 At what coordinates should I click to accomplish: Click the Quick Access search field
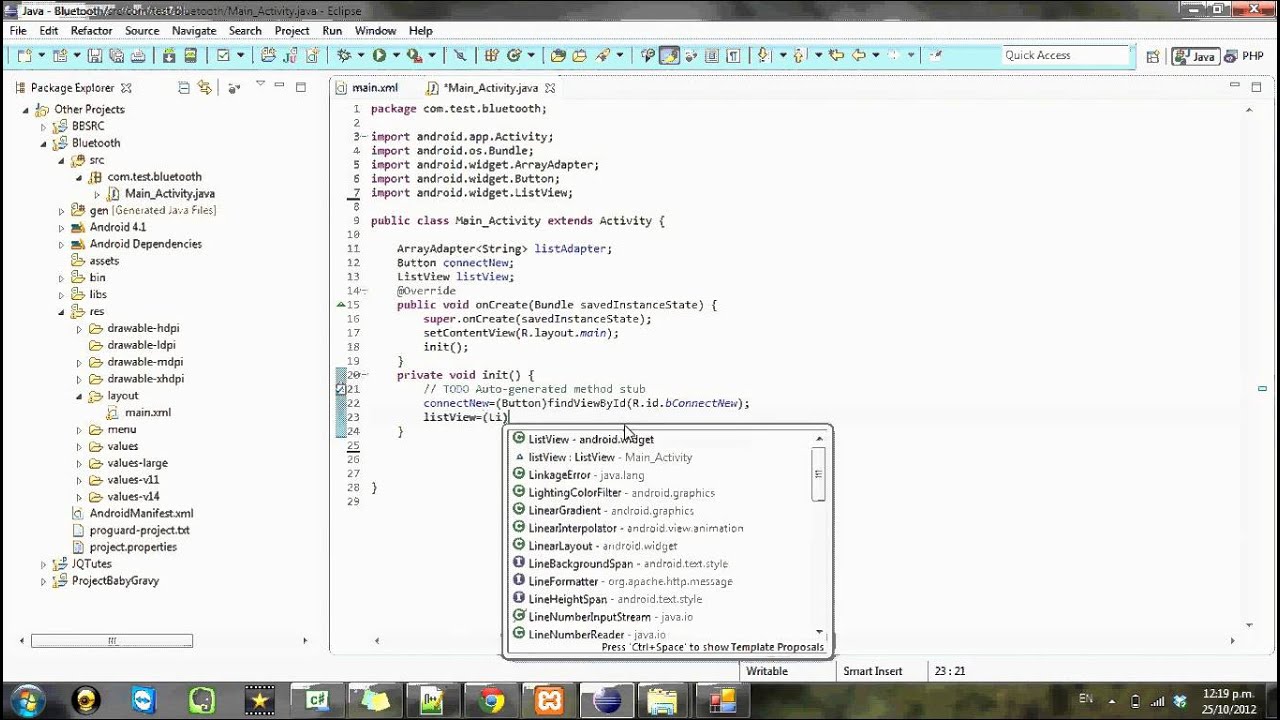[x=1066, y=56]
